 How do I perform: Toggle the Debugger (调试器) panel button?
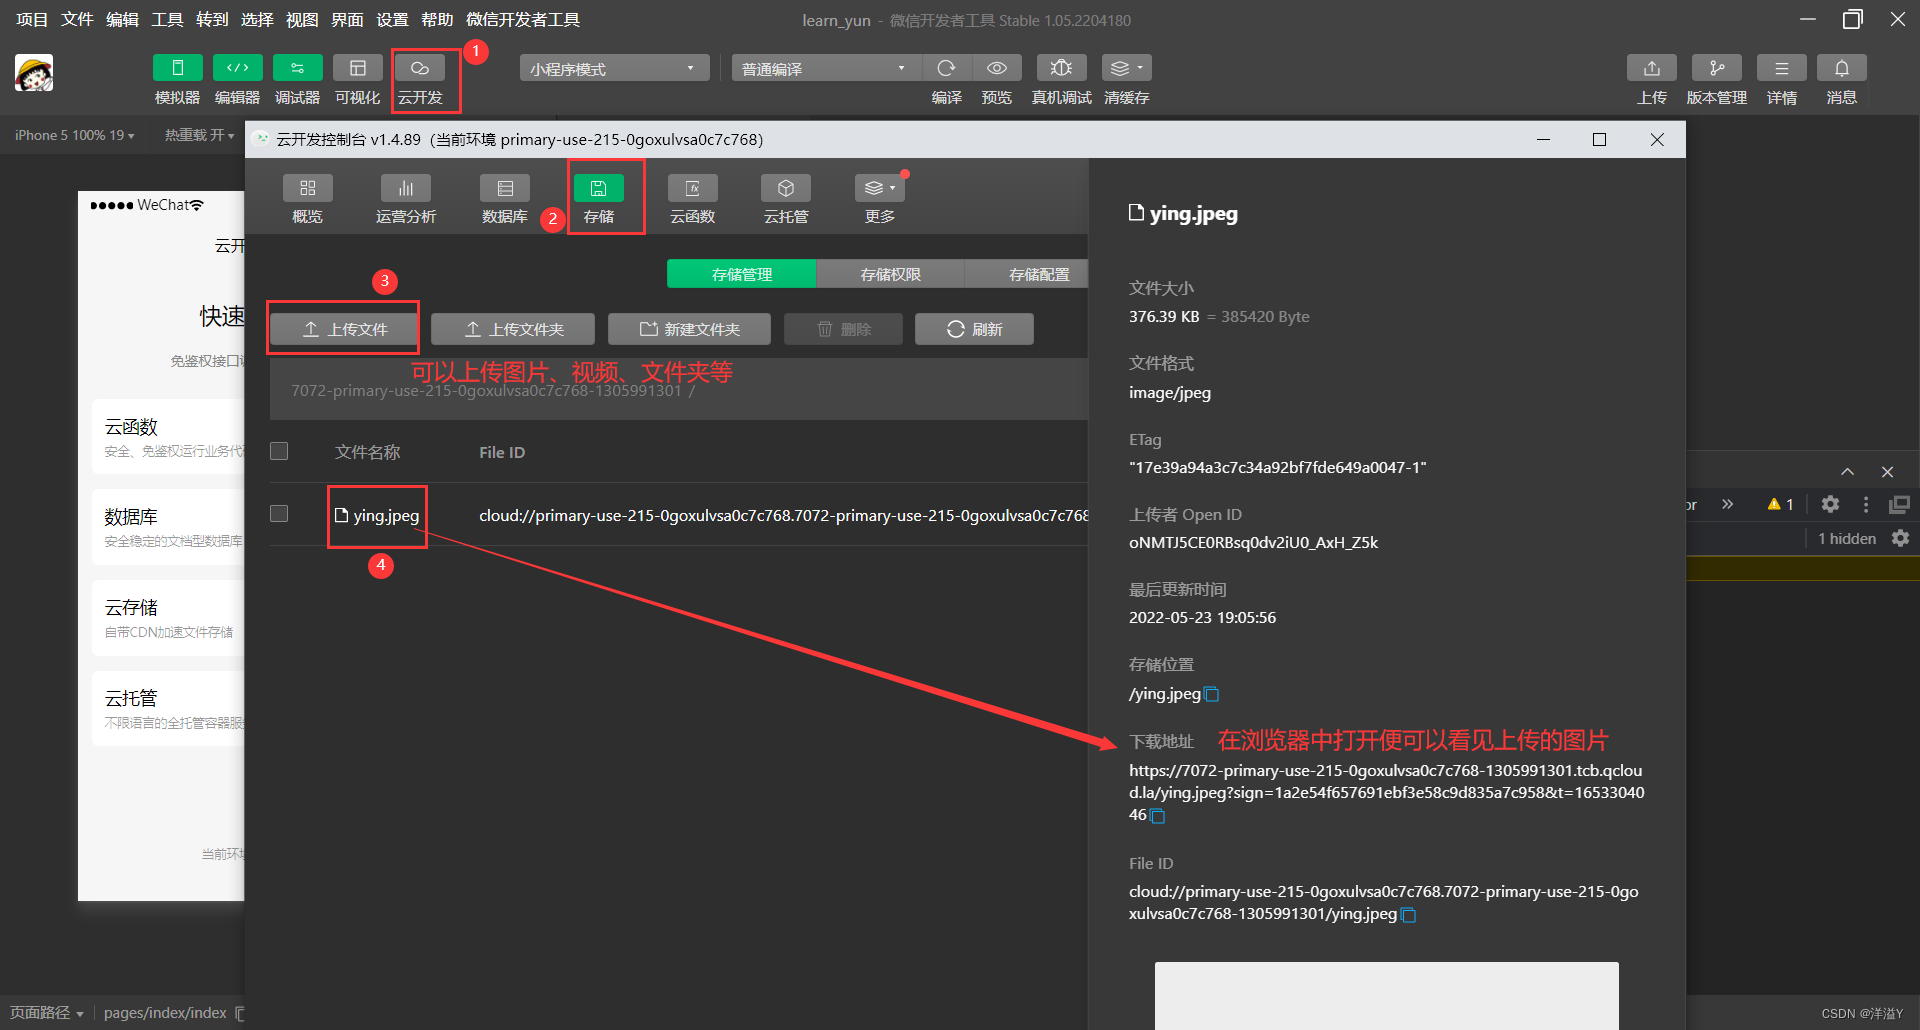point(297,68)
